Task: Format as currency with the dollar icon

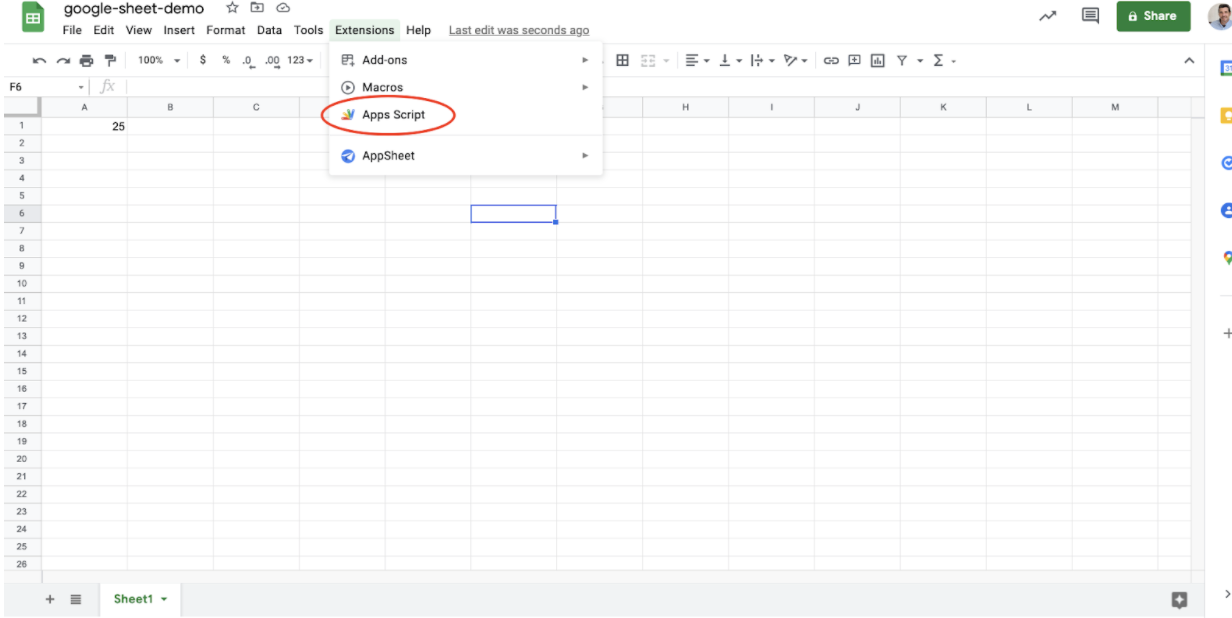Action: [x=203, y=60]
